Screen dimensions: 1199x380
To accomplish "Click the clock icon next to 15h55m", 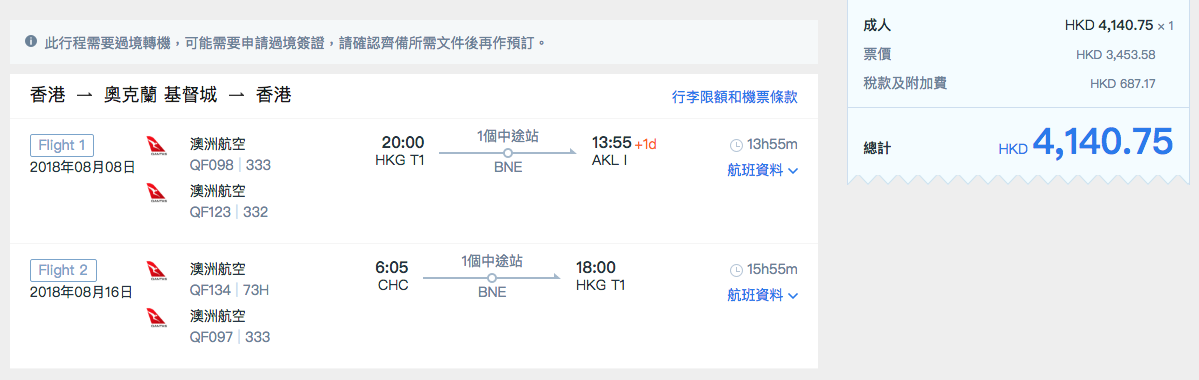I will 736,269.
